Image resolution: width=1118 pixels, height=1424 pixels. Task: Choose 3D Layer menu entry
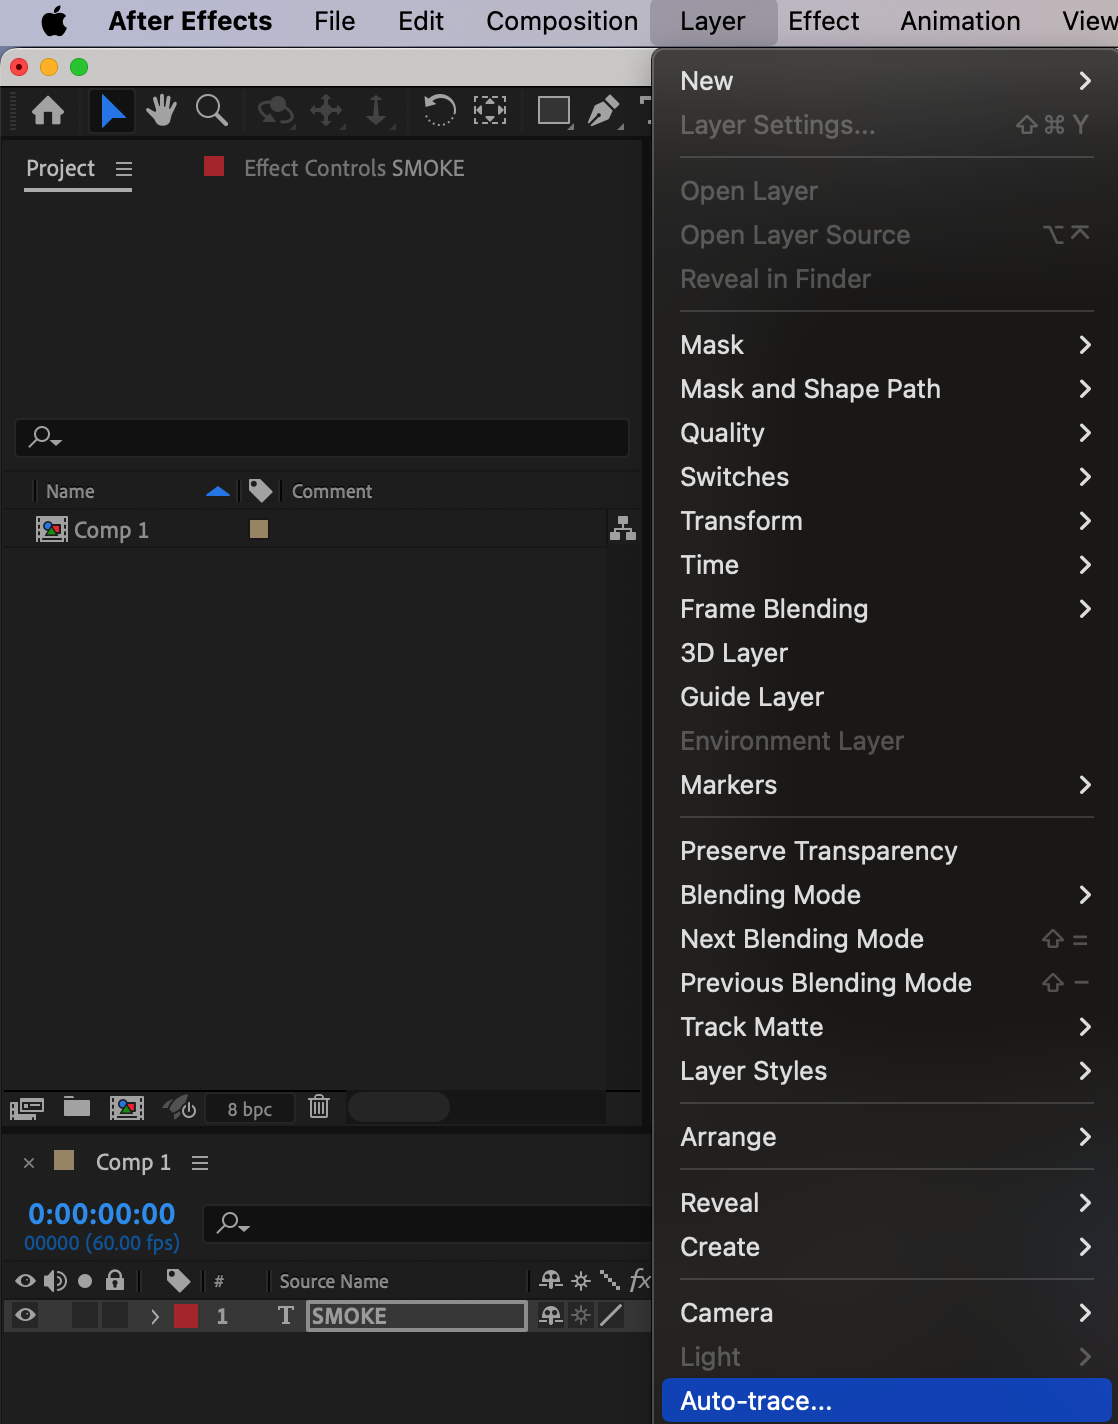point(886,653)
